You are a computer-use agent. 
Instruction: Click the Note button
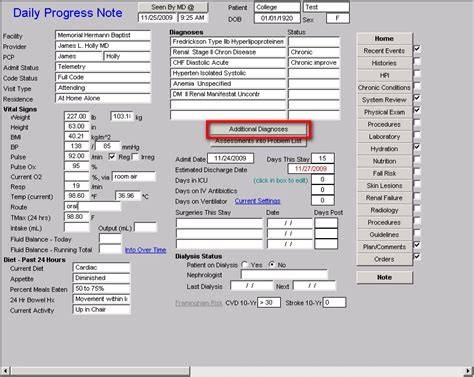pos(384,277)
